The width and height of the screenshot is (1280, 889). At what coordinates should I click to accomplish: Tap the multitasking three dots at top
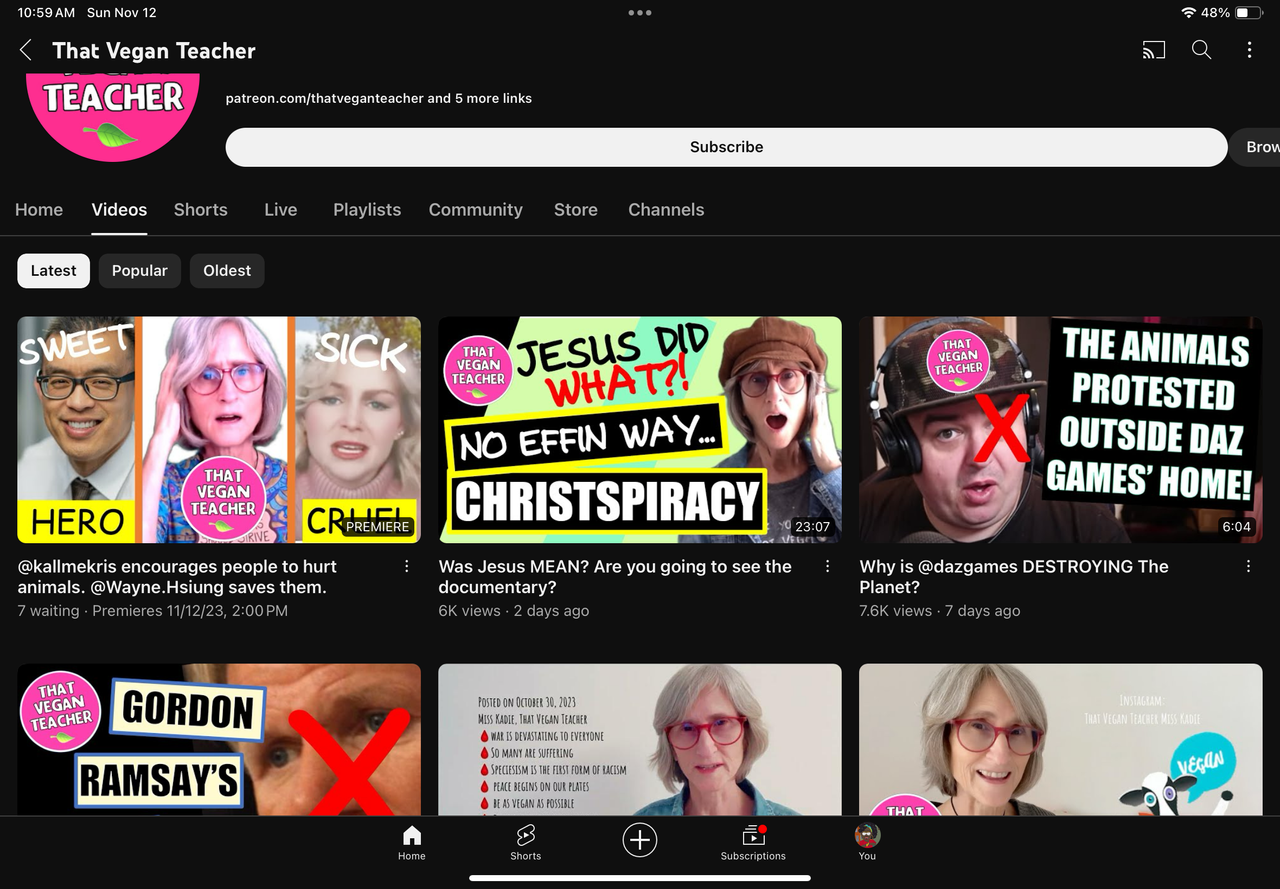click(640, 13)
